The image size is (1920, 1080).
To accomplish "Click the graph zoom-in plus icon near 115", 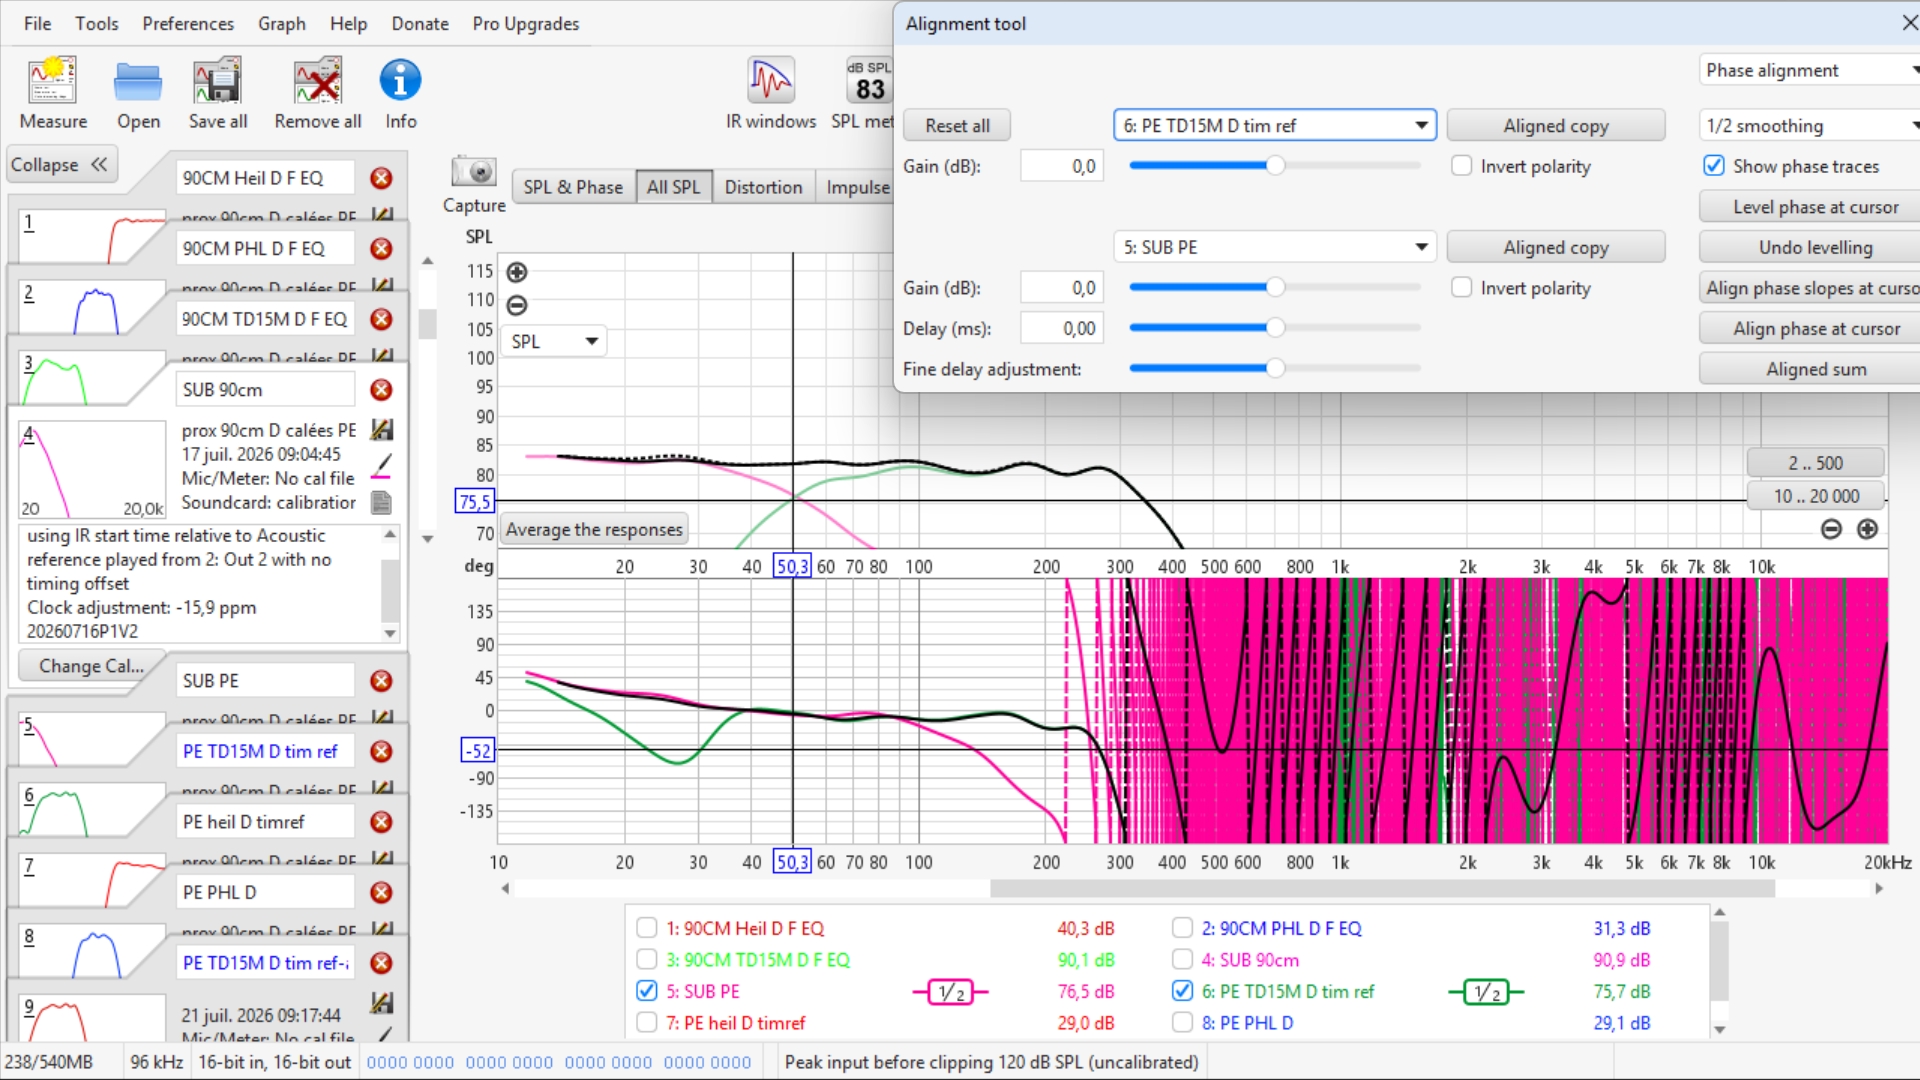I will (517, 272).
